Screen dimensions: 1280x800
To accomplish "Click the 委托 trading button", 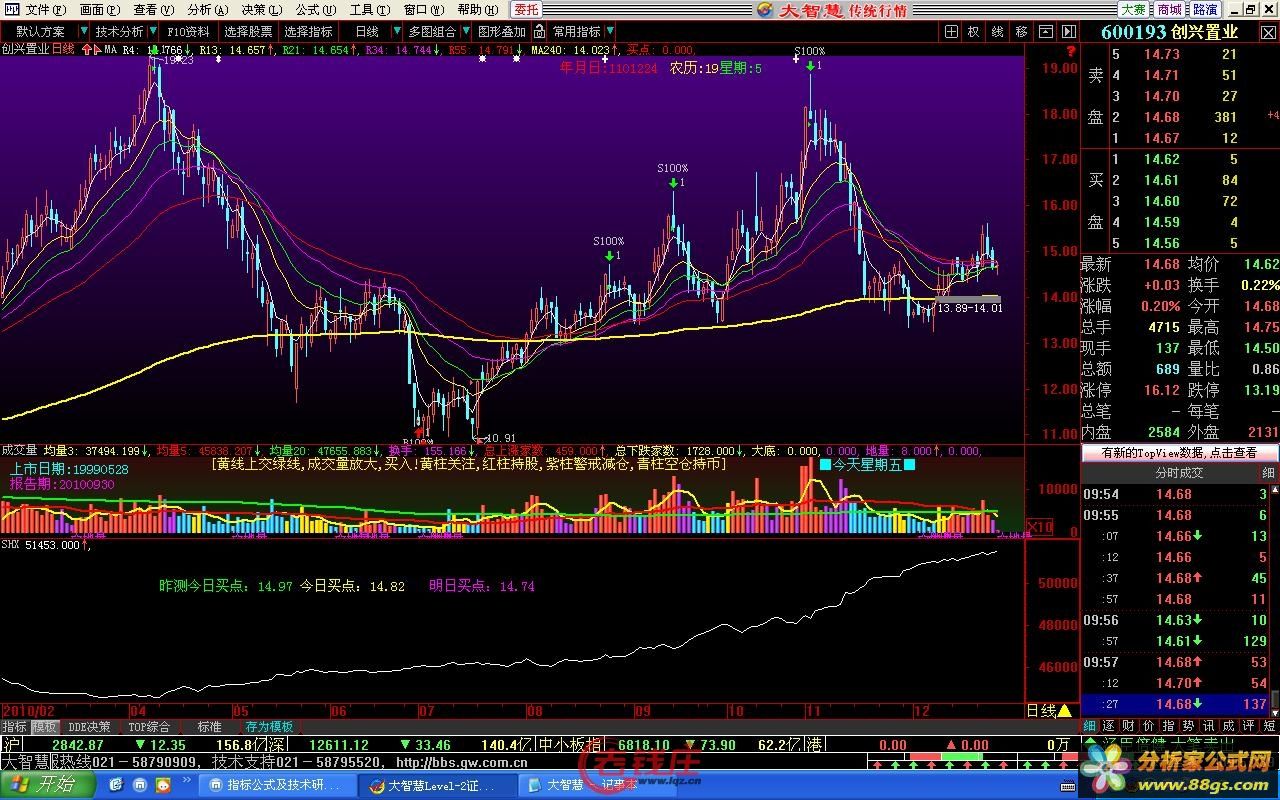I will 526,9.
